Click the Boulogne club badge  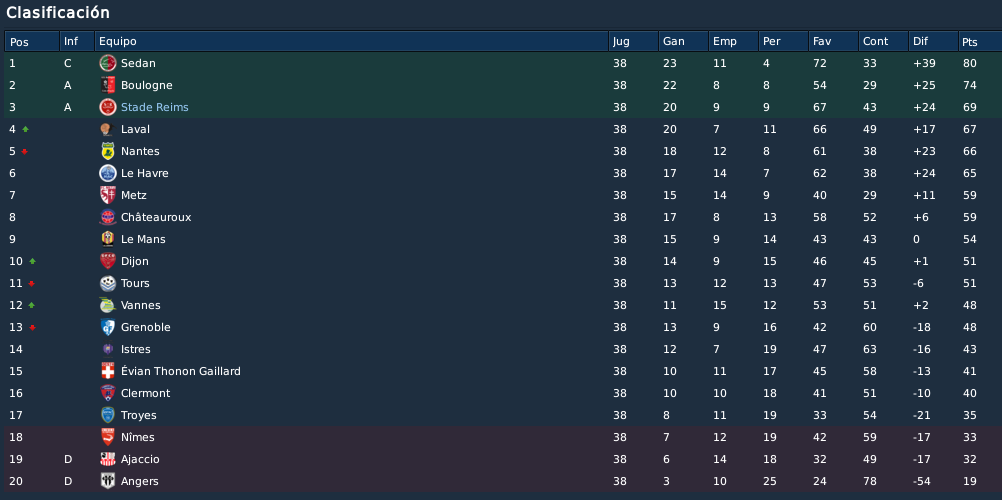[x=107, y=85]
